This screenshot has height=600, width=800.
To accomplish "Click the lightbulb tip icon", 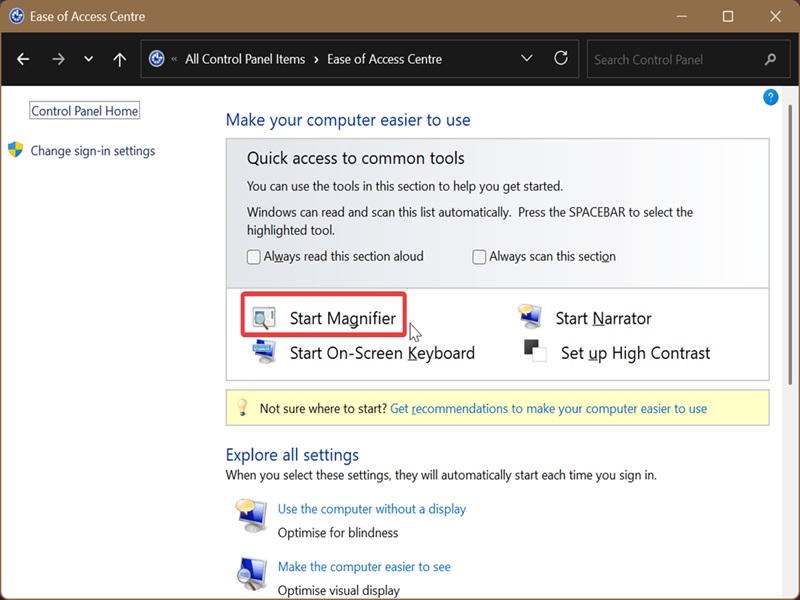I will click(242, 407).
